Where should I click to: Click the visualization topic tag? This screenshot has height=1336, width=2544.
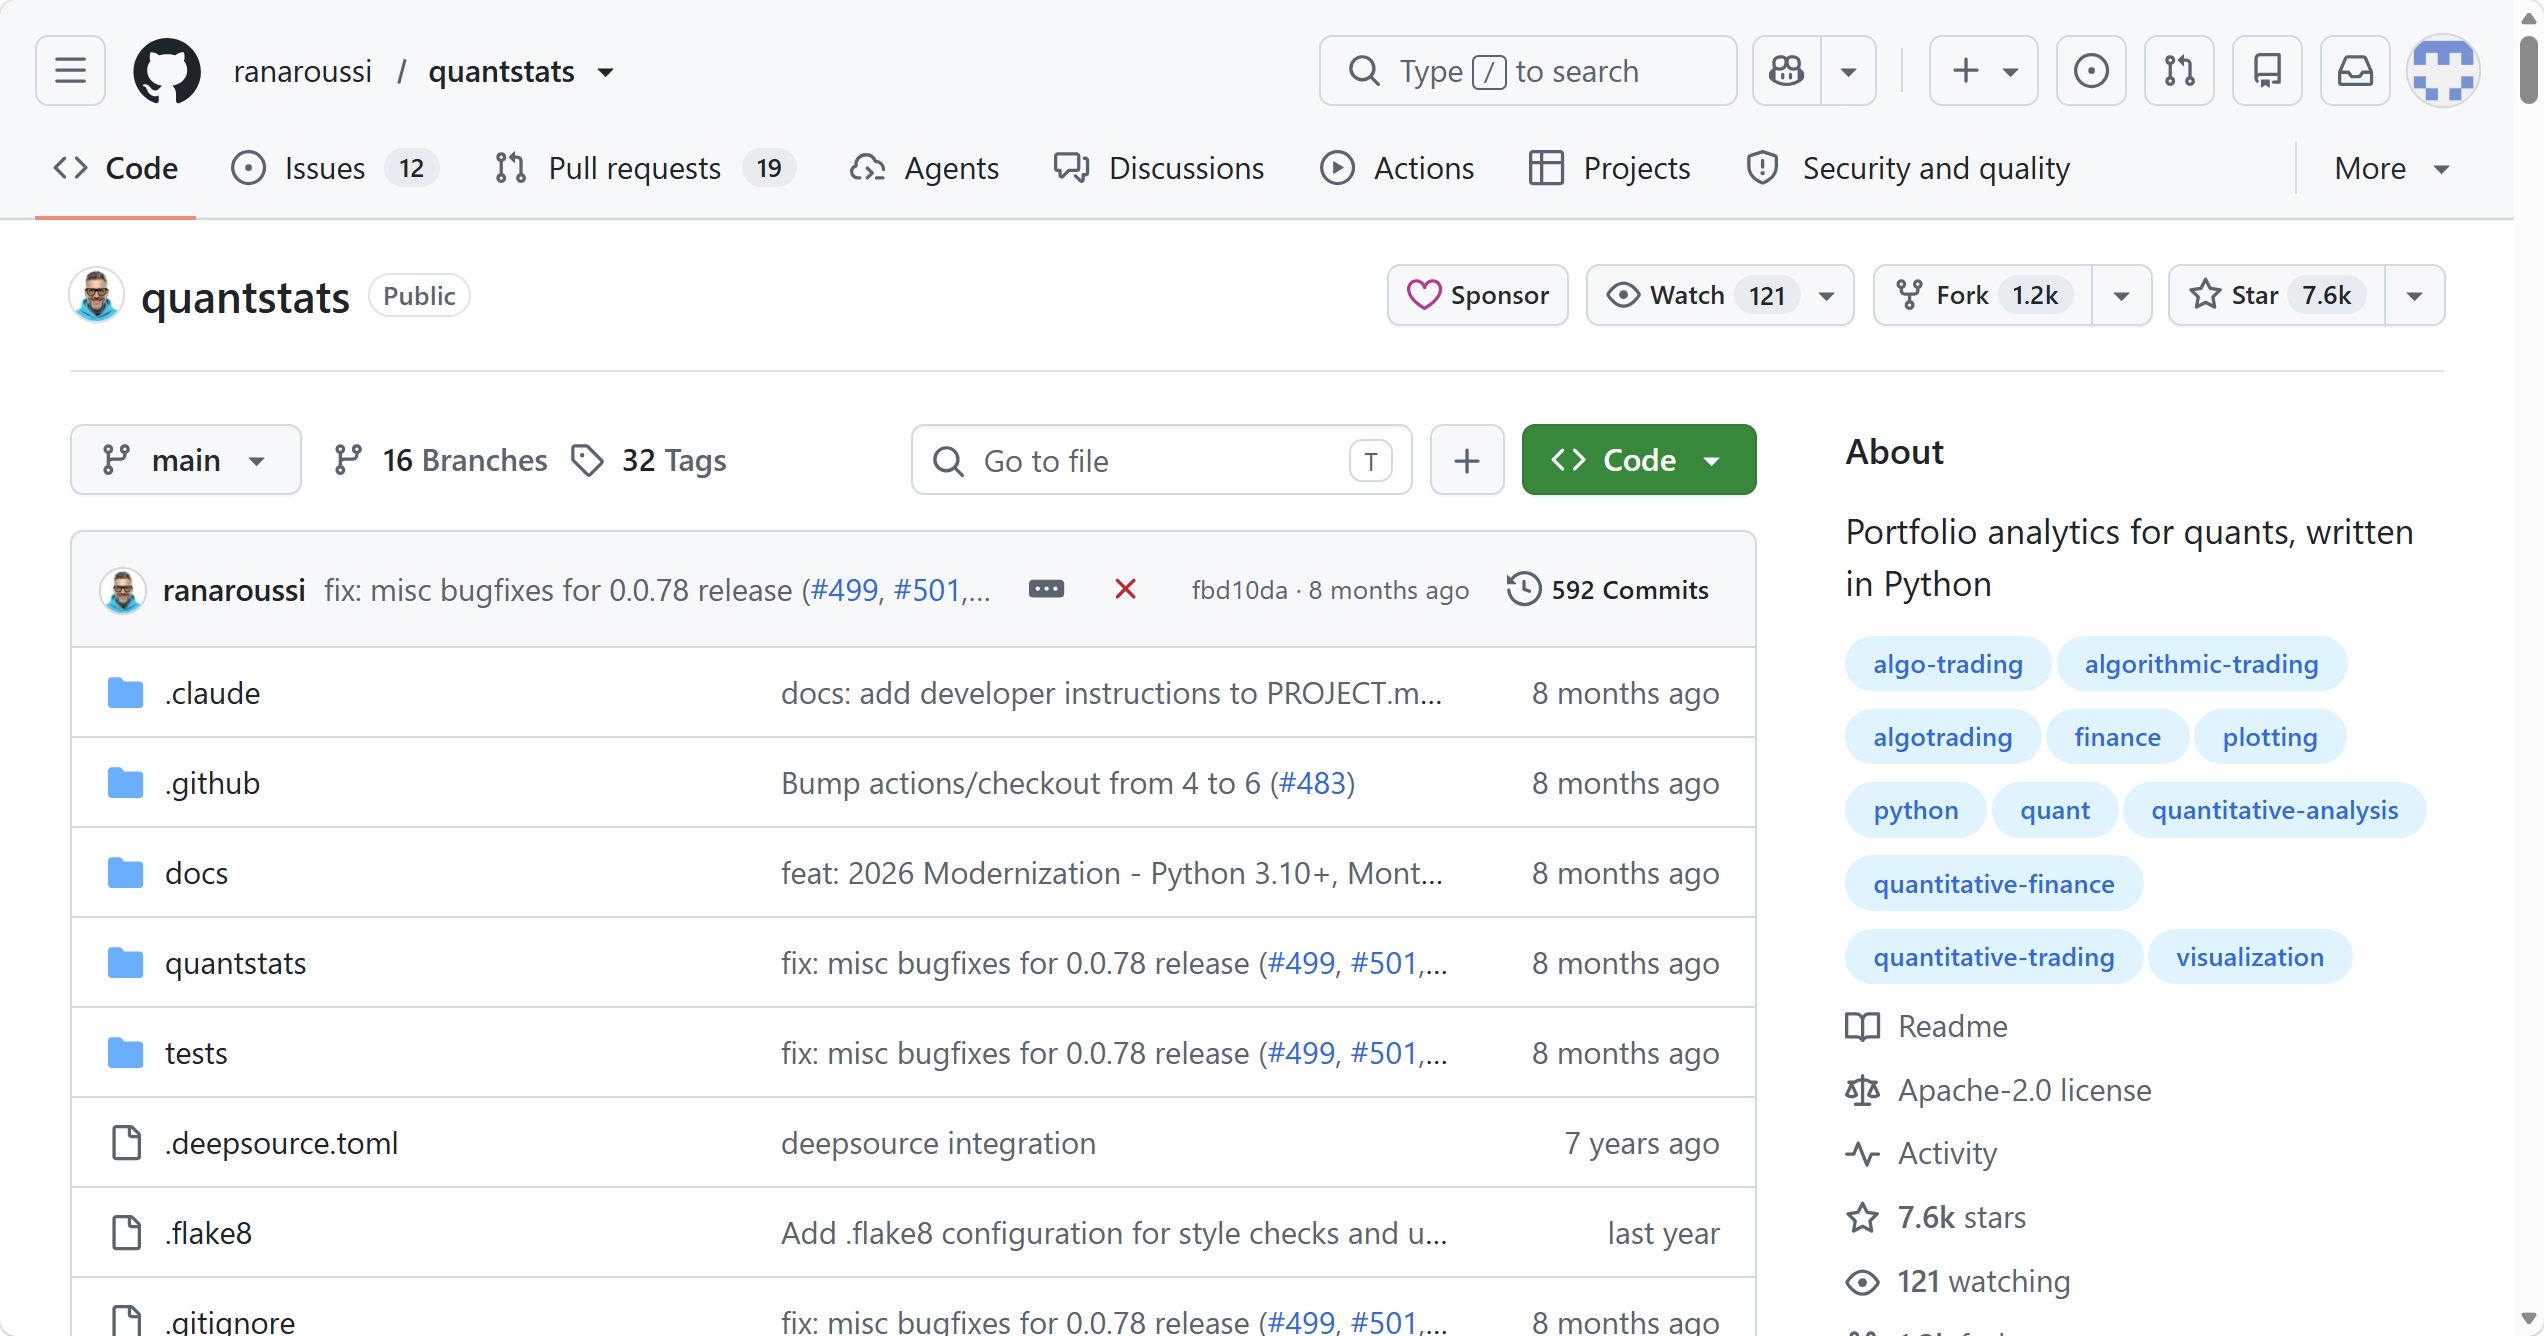(x=2249, y=957)
